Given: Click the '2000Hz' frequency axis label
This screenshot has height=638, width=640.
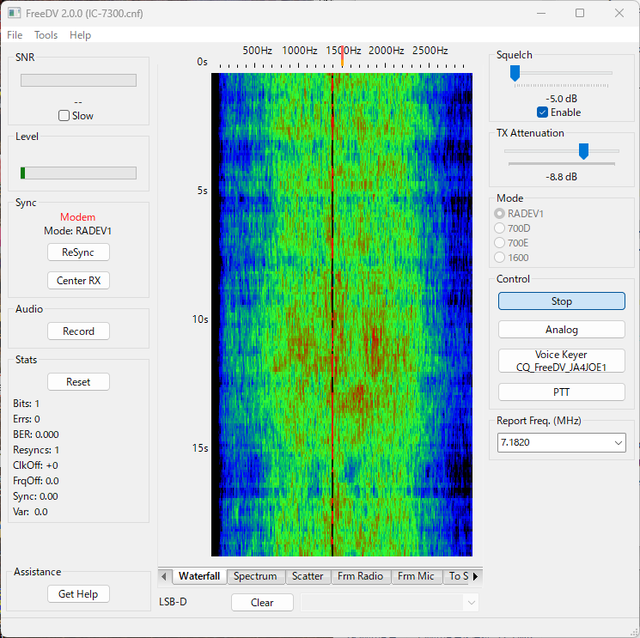Looking at the screenshot, I should pos(386,51).
